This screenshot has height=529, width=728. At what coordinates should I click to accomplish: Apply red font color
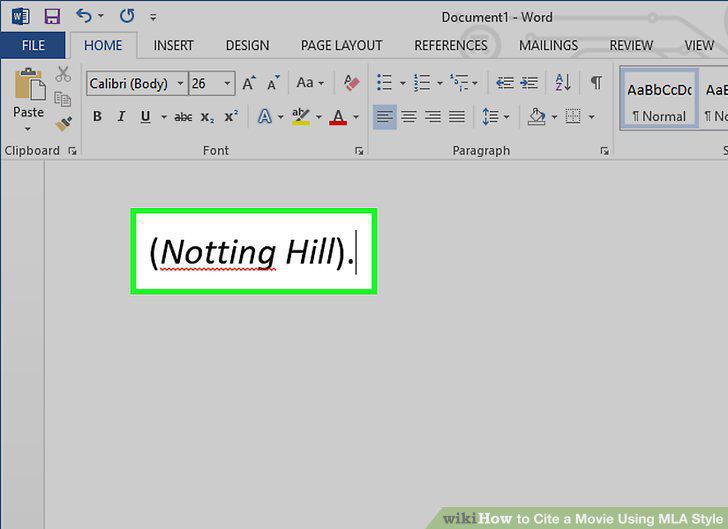coord(338,116)
